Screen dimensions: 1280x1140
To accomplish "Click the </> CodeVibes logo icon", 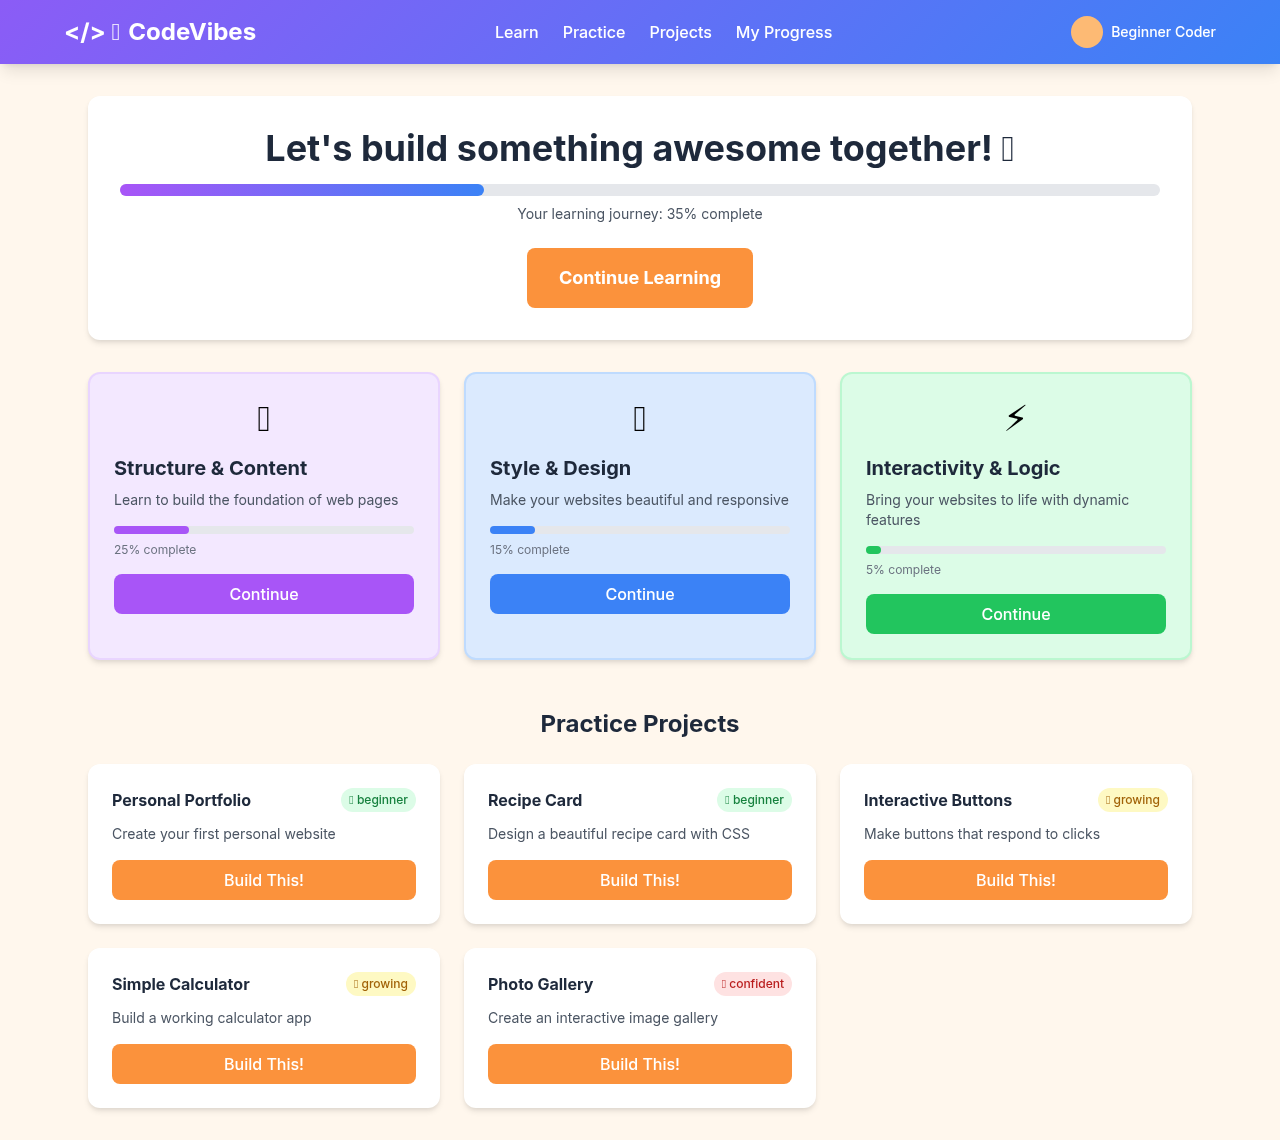I will 84,31.
